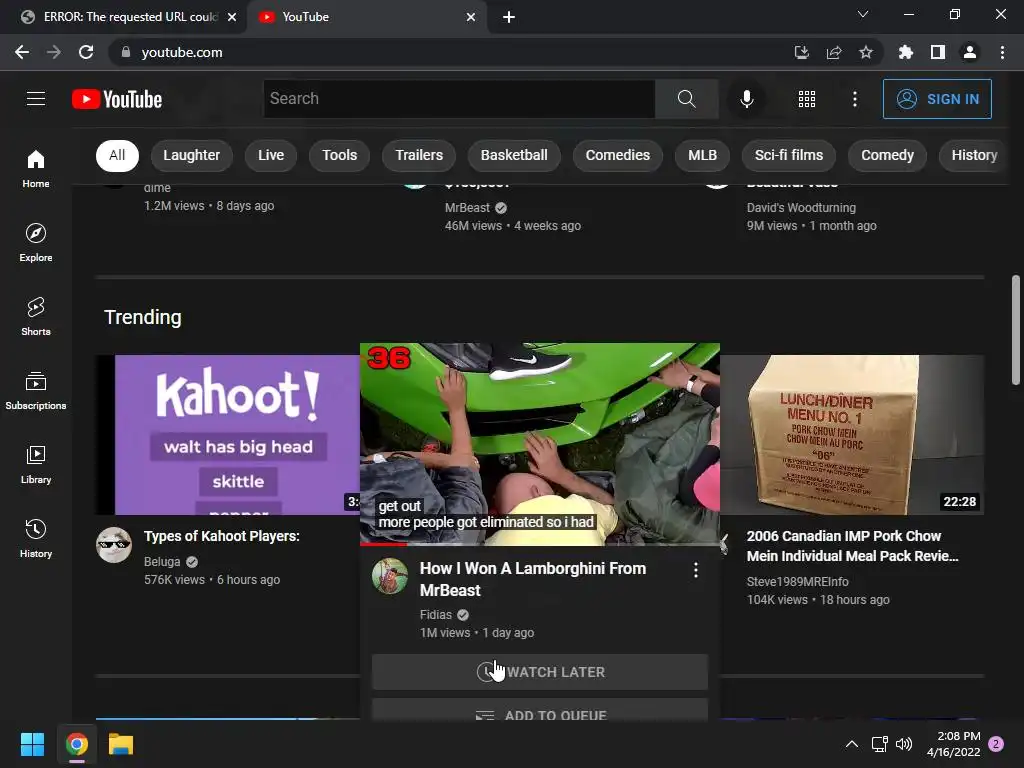Viewport: 1024px width, 768px height.
Task: Open MrBeast channel name link
Action: pyautogui.click(x=467, y=208)
